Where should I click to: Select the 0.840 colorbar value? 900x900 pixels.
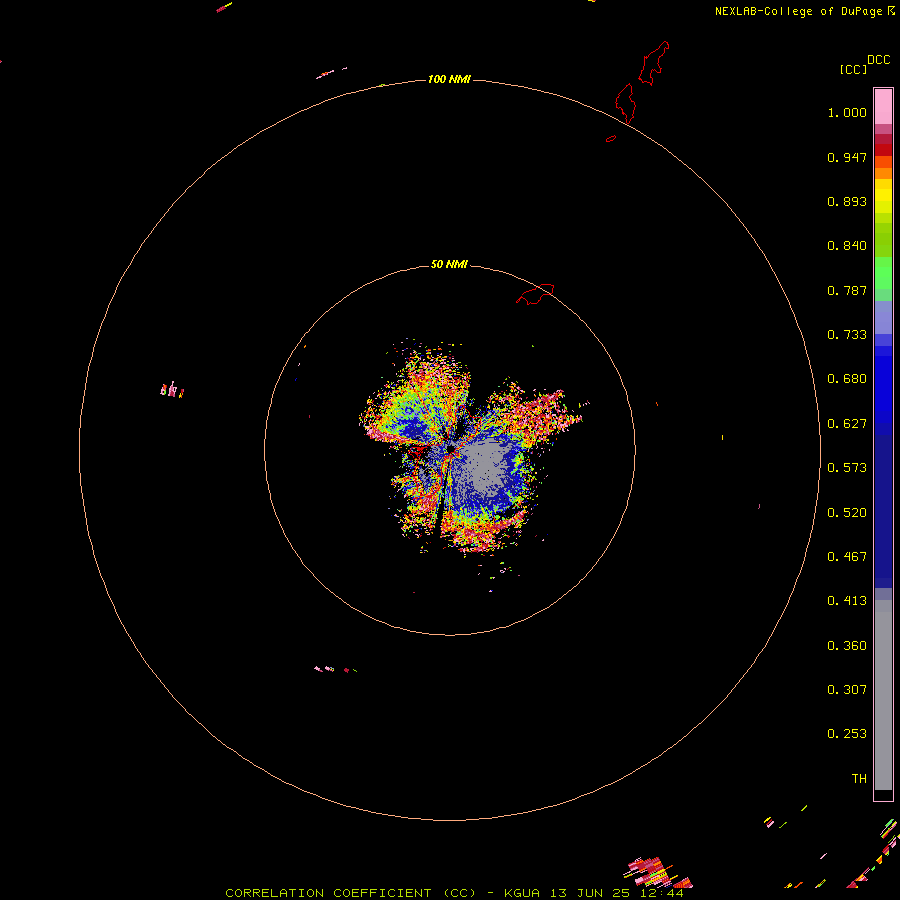click(x=847, y=246)
